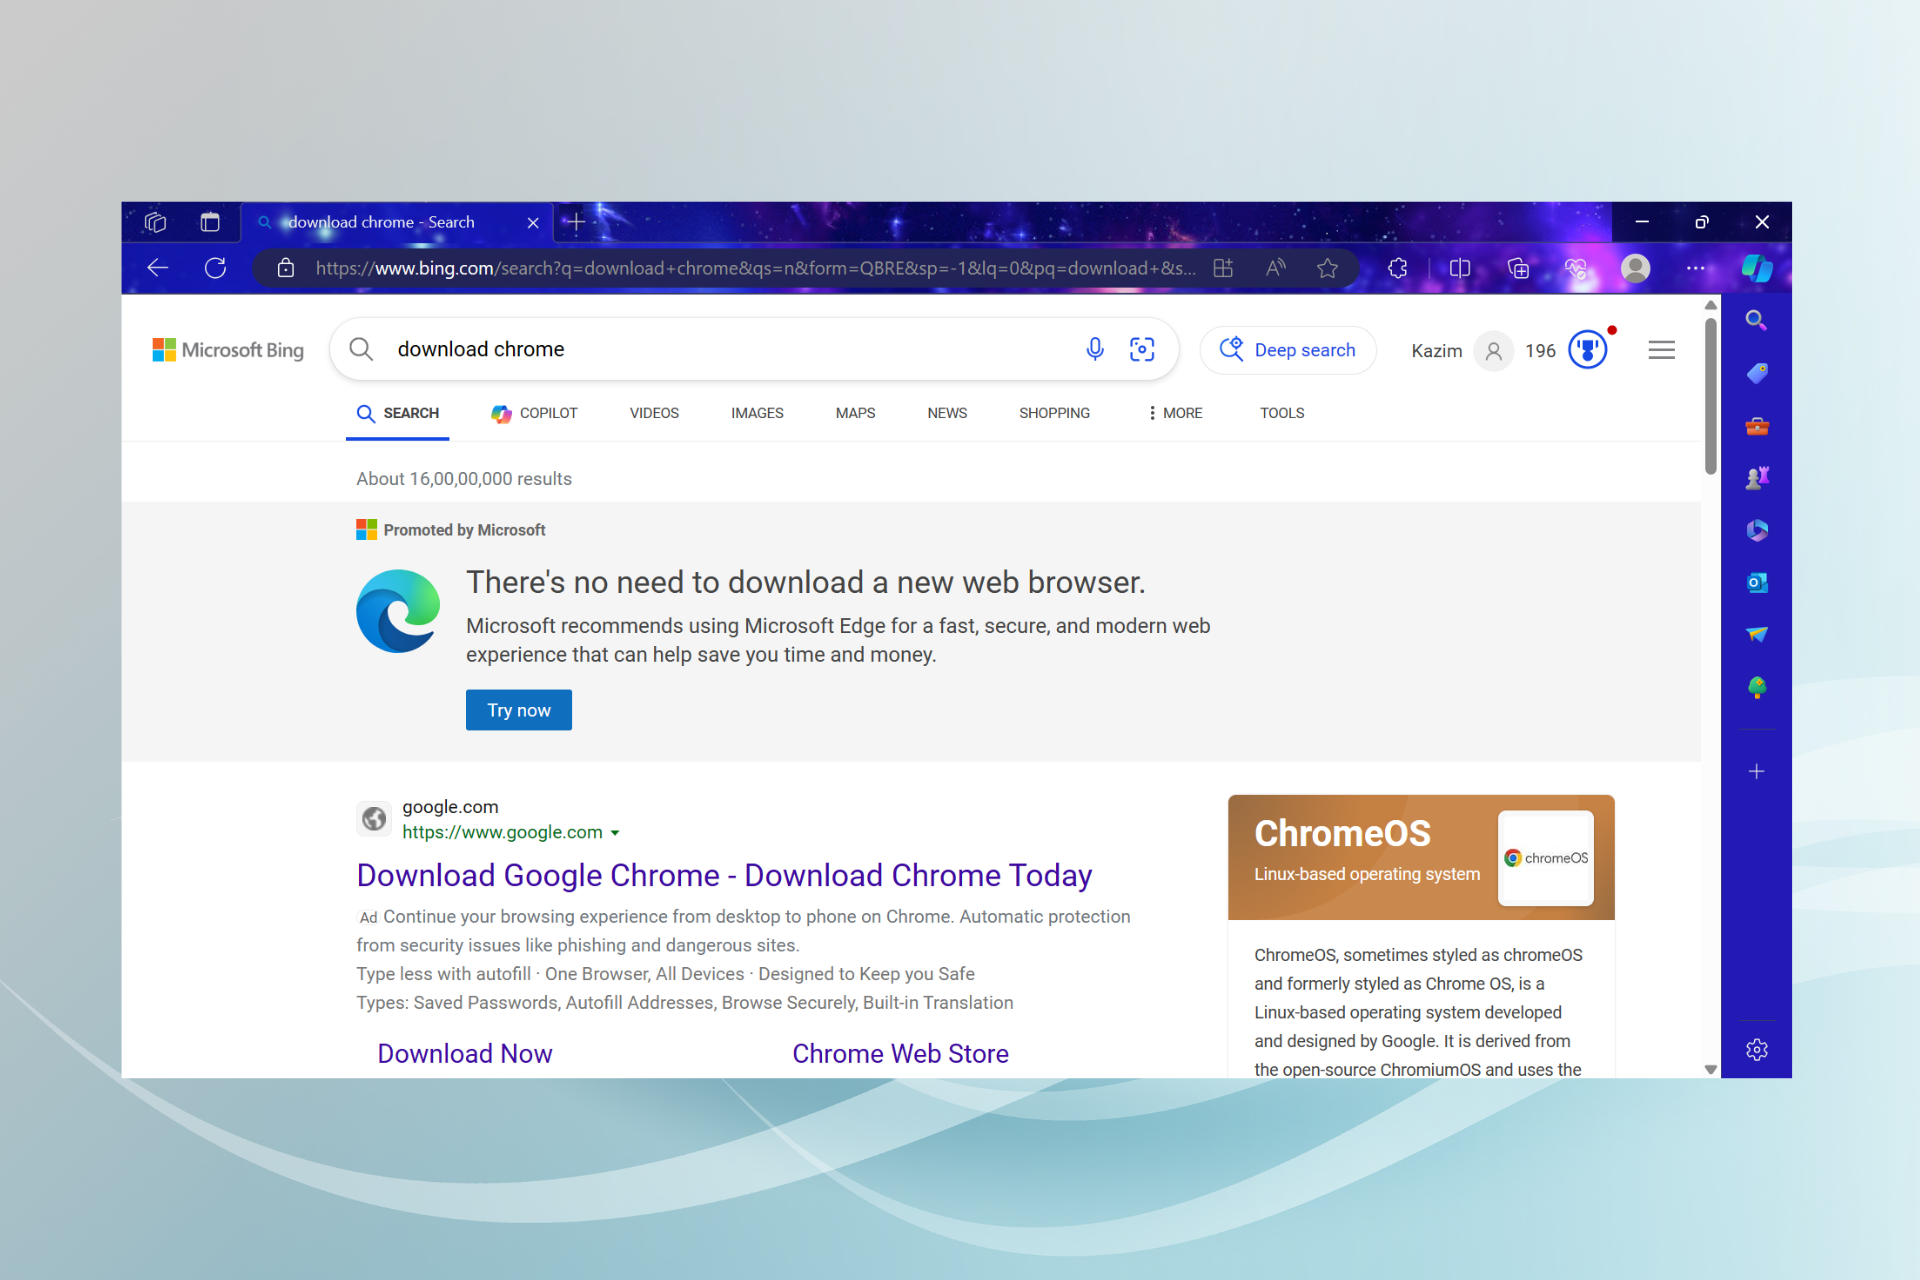The width and height of the screenshot is (1920, 1280).
Task: Switch to the NEWS tab
Action: pos(947,413)
